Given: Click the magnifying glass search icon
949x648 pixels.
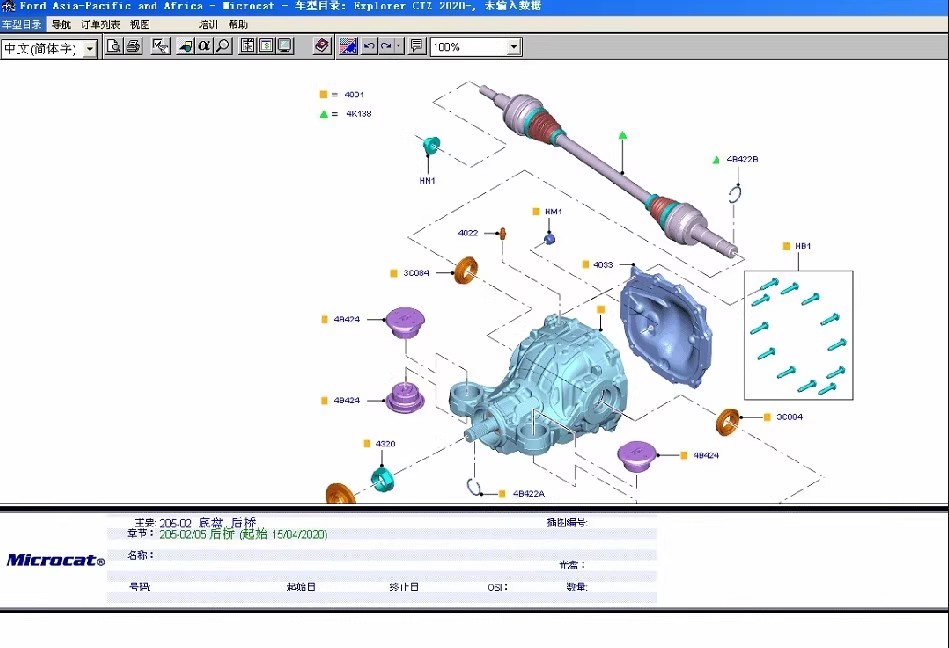Looking at the screenshot, I should pos(222,46).
